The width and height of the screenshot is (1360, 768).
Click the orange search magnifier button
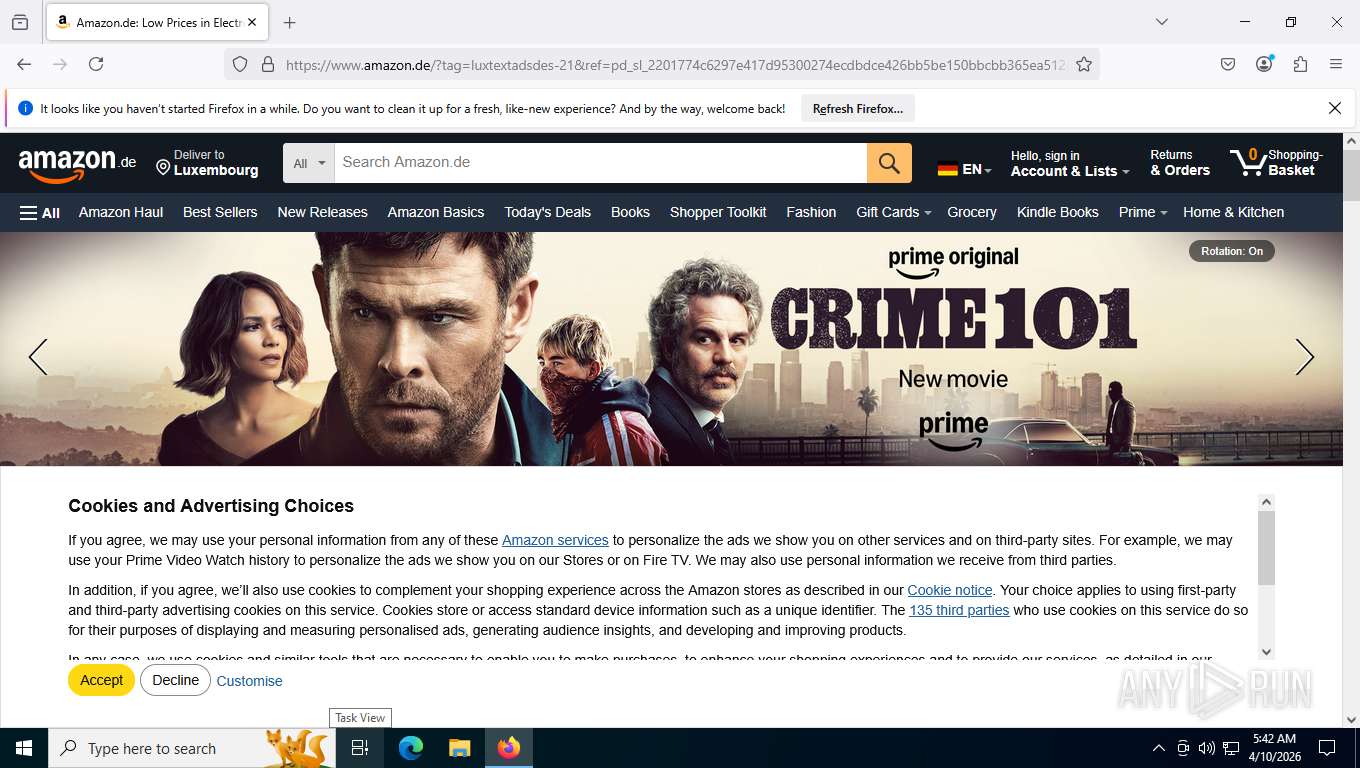(x=889, y=163)
